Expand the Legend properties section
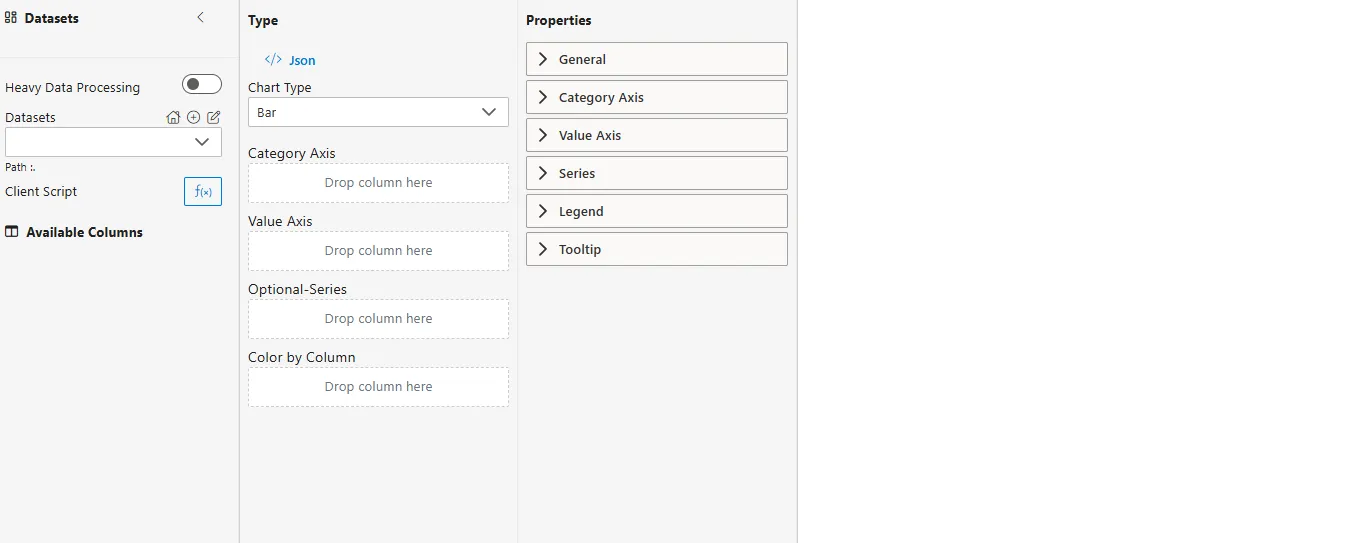Screen dimensions: 1353x543 tap(656, 211)
